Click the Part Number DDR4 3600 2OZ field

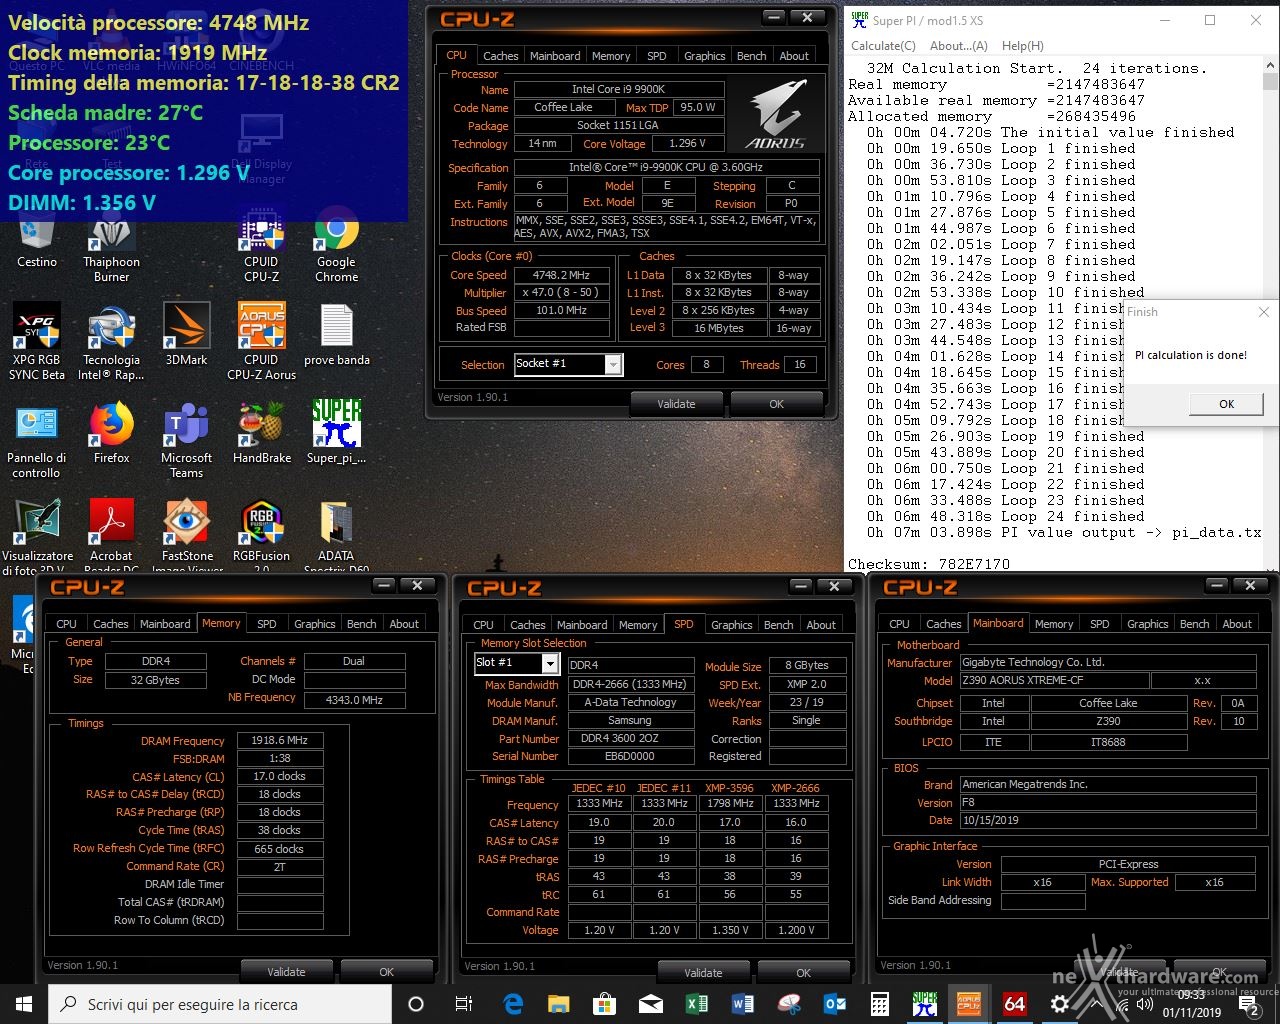(631, 739)
